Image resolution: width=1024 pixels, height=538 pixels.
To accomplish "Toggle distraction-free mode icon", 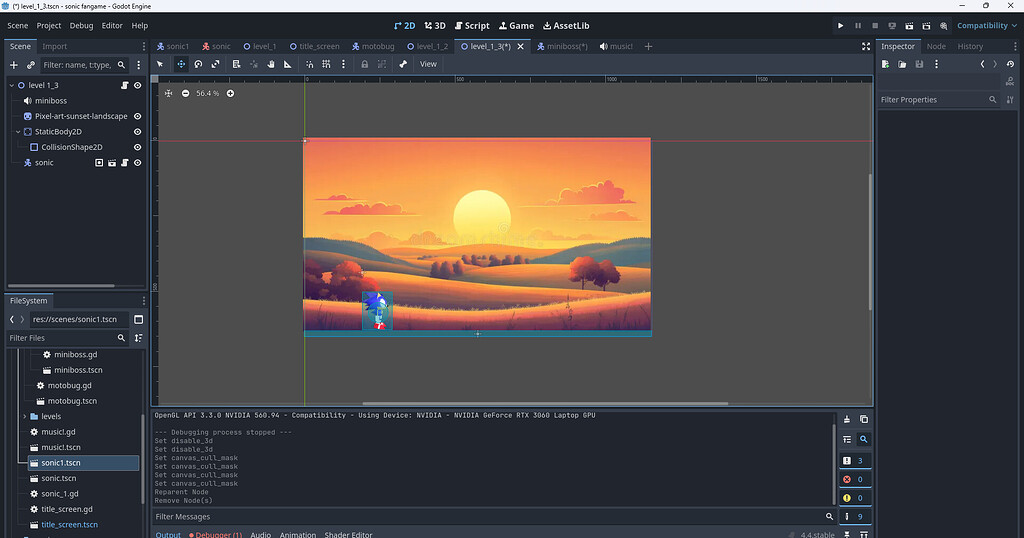I will (x=866, y=46).
